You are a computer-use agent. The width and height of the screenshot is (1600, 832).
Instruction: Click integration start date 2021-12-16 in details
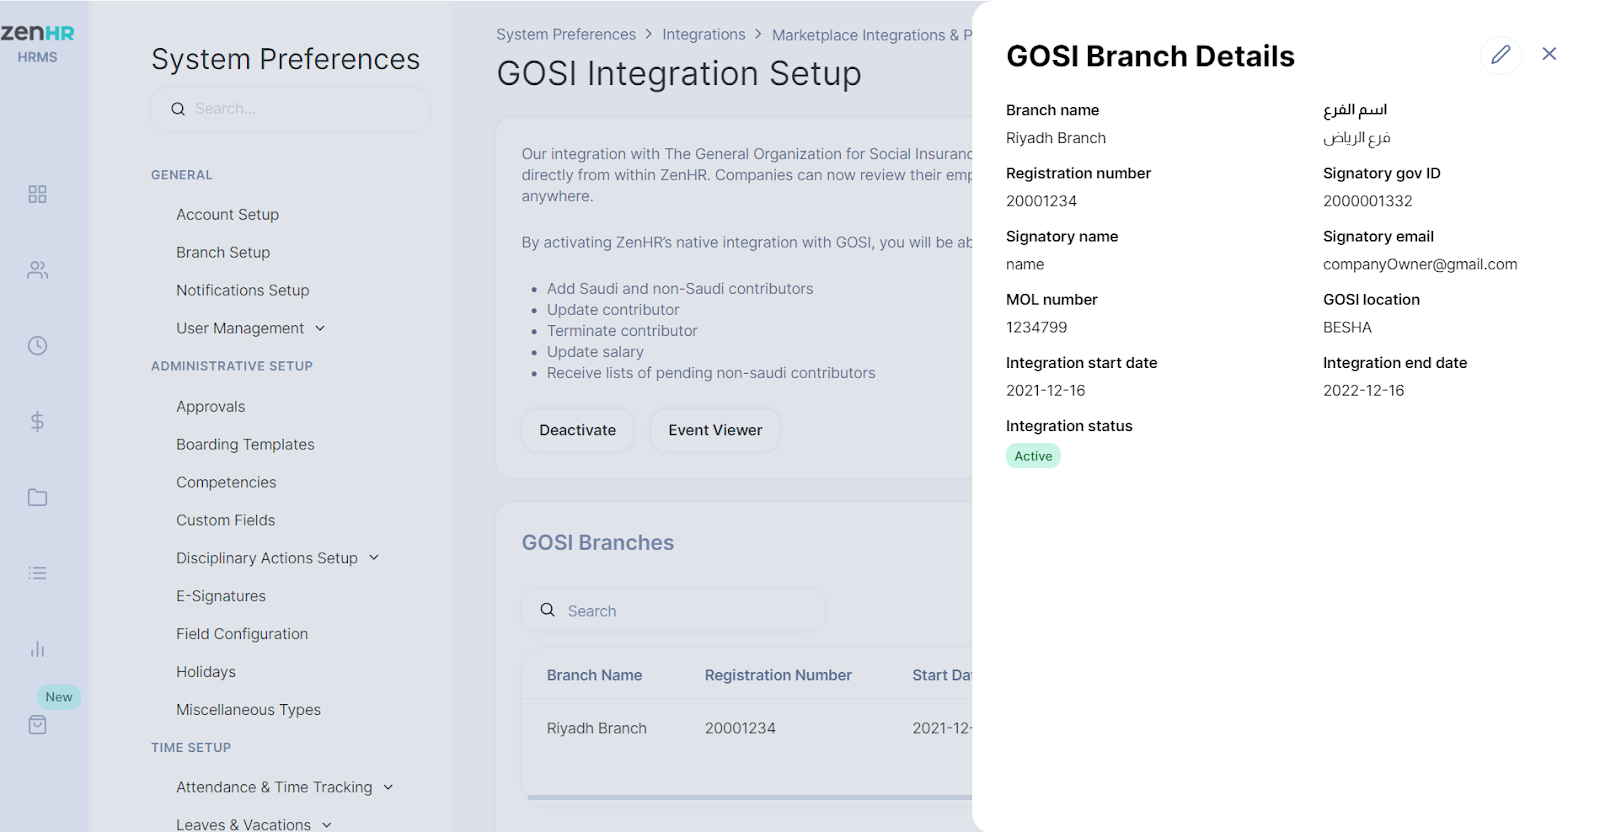(x=1046, y=390)
